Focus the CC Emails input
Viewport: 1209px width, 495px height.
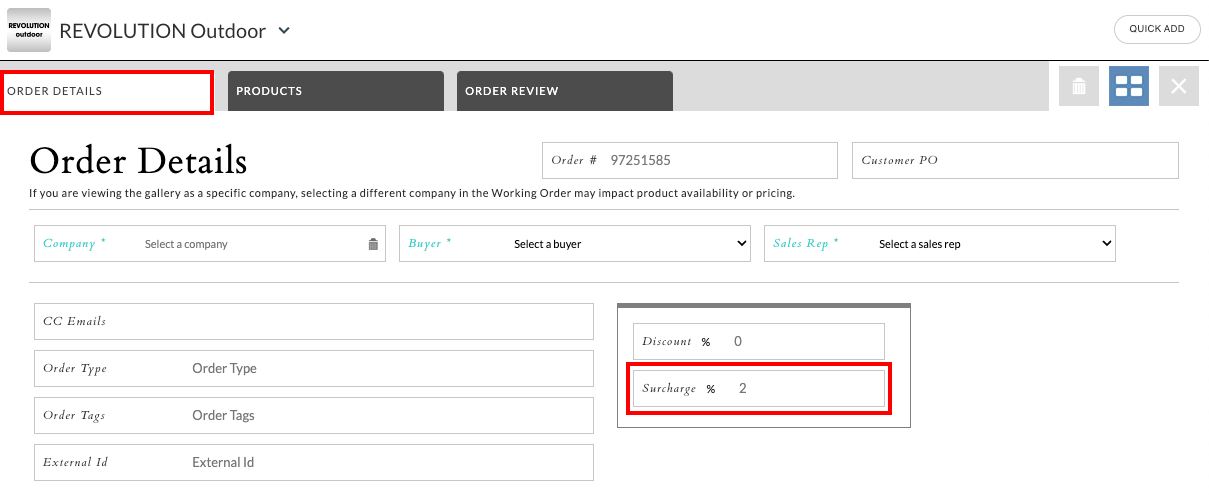[314, 321]
